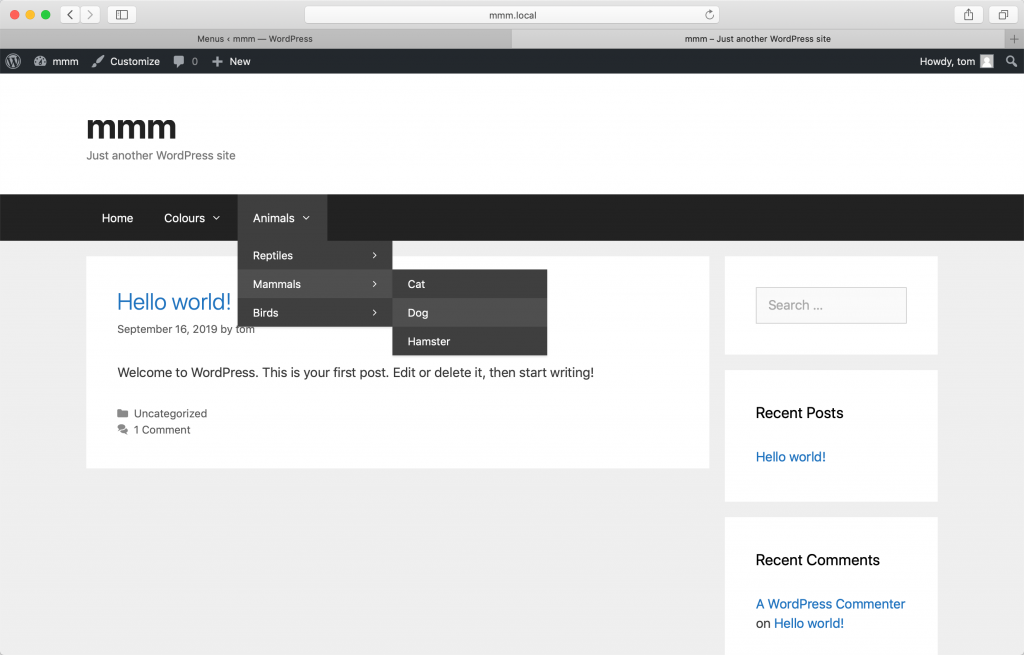This screenshot has height=655, width=1024.
Task: Open the Hello world! post link
Action: (174, 301)
